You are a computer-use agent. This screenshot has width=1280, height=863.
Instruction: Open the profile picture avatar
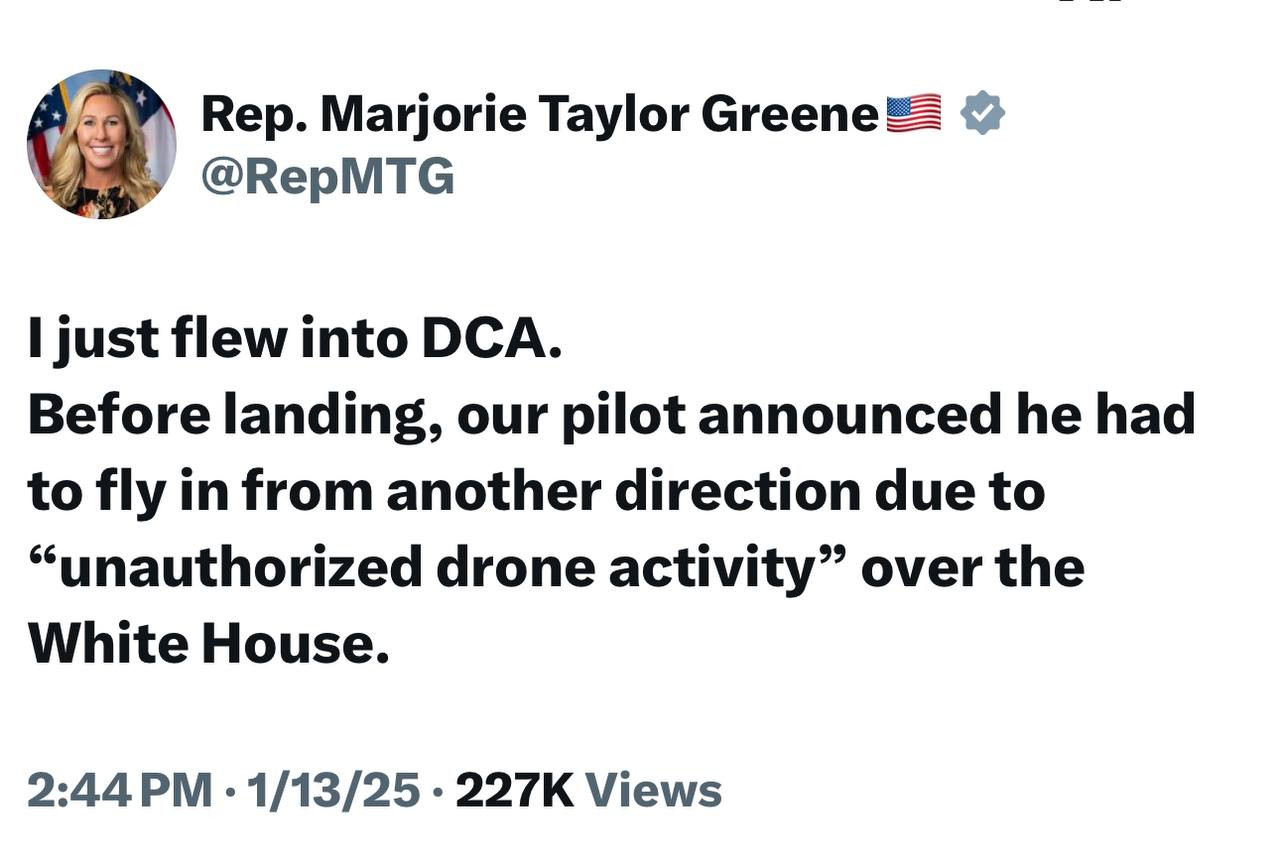pos(101,144)
